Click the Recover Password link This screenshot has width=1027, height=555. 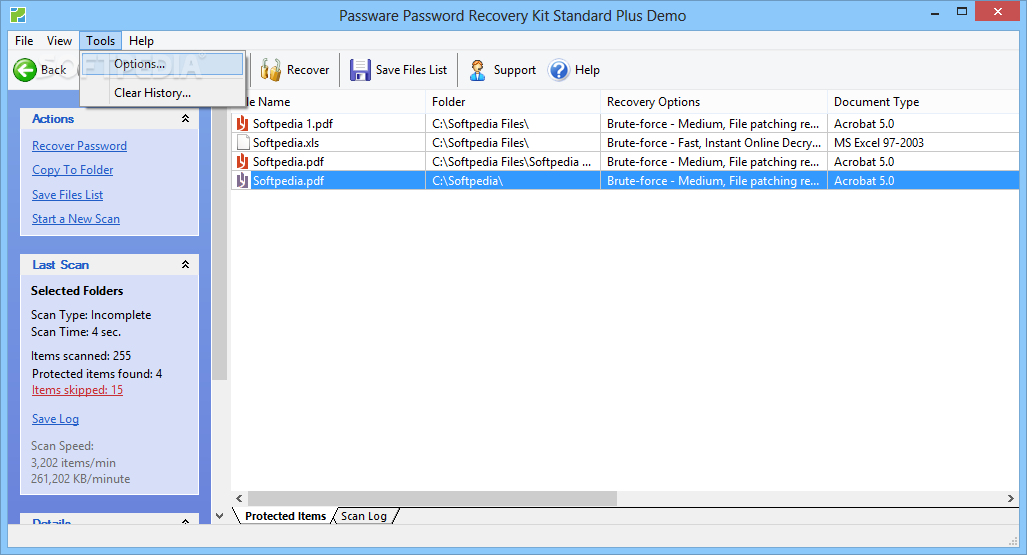pyautogui.click(x=79, y=145)
